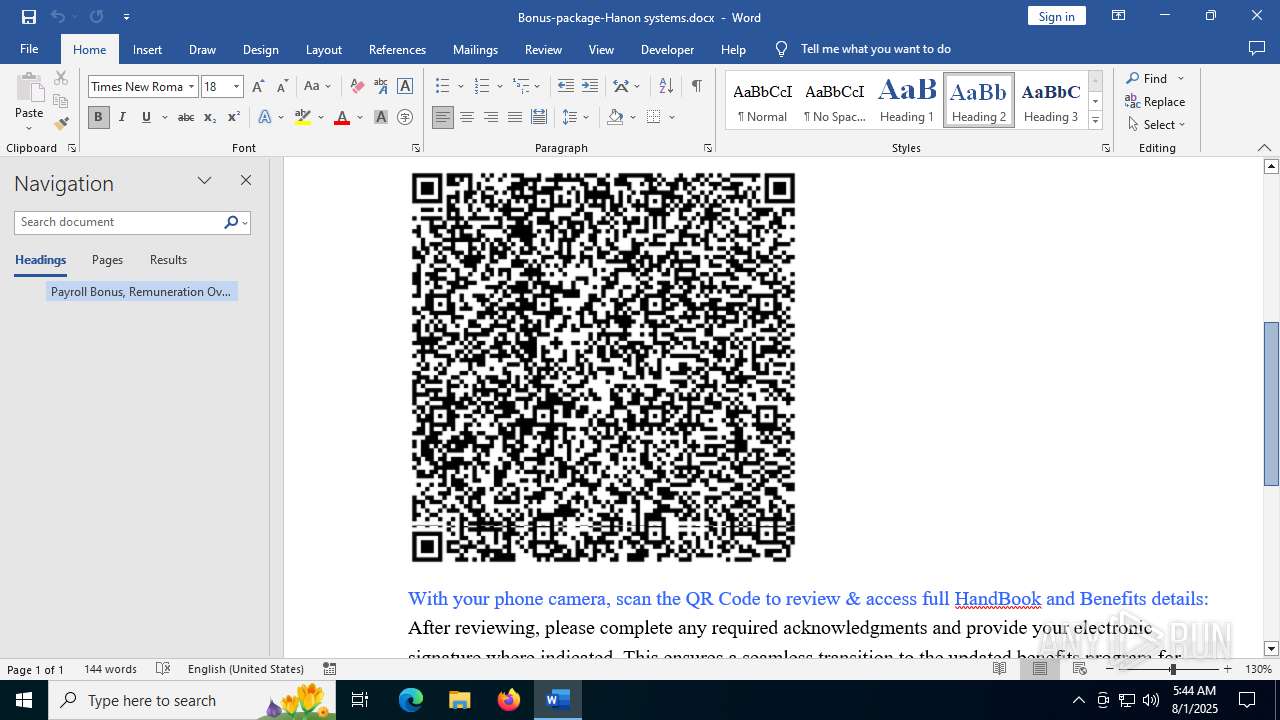Open Line and Paragraph Spacing dropdown
This screenshot has height=720, width=1280.
(x=576, y=117)
